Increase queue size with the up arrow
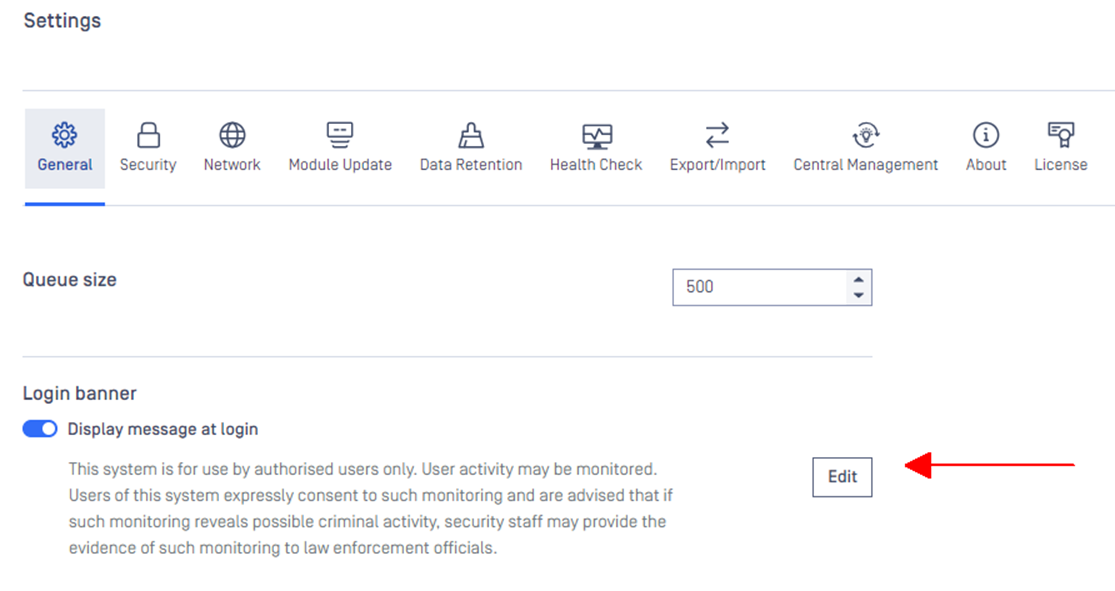The height and width of the screenshot is (591, 1115). coord(859,279)
